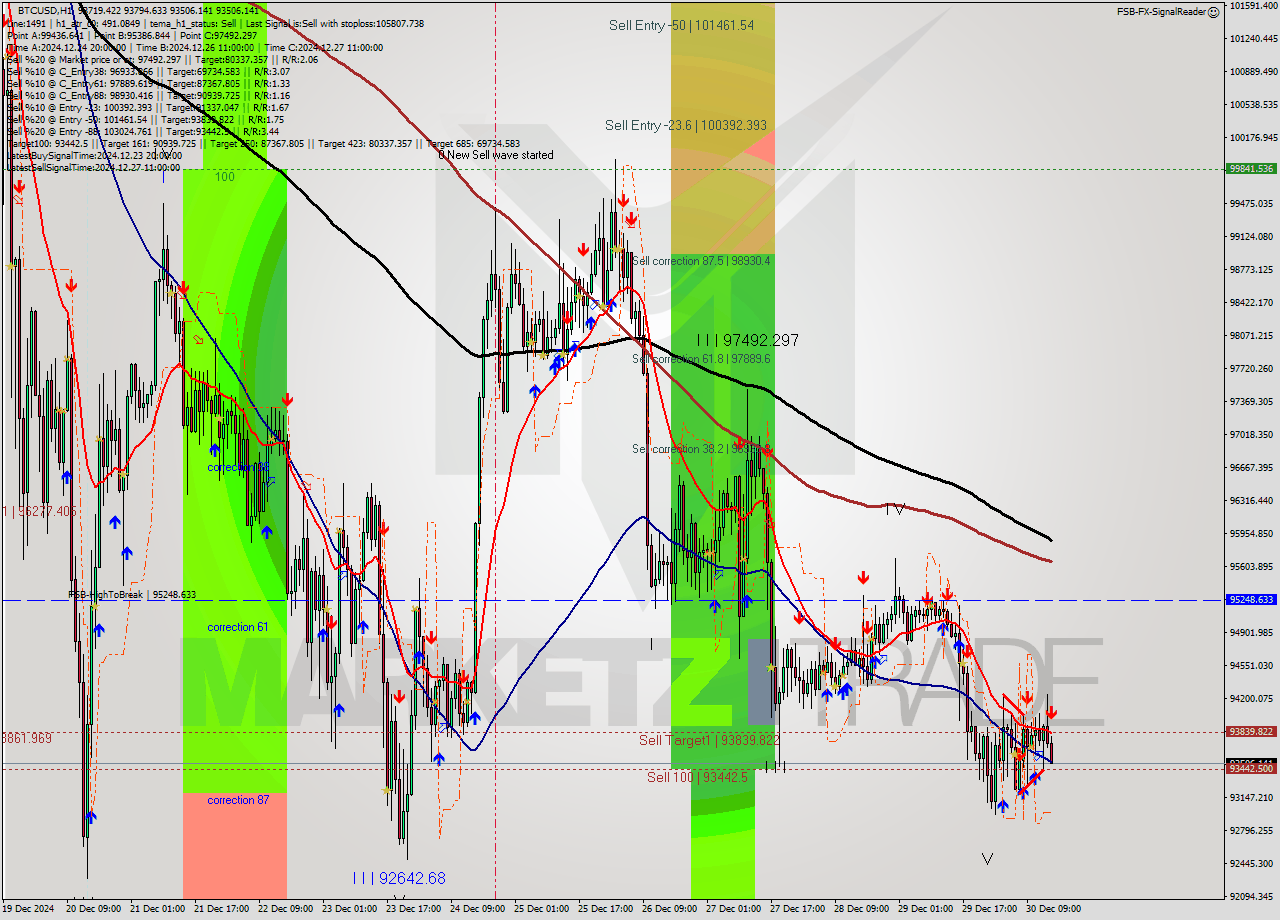The height and width of the screenshot is (920, 1280).
Task: Click the 94551.030 price scale value
Action: click(1253, 666)
